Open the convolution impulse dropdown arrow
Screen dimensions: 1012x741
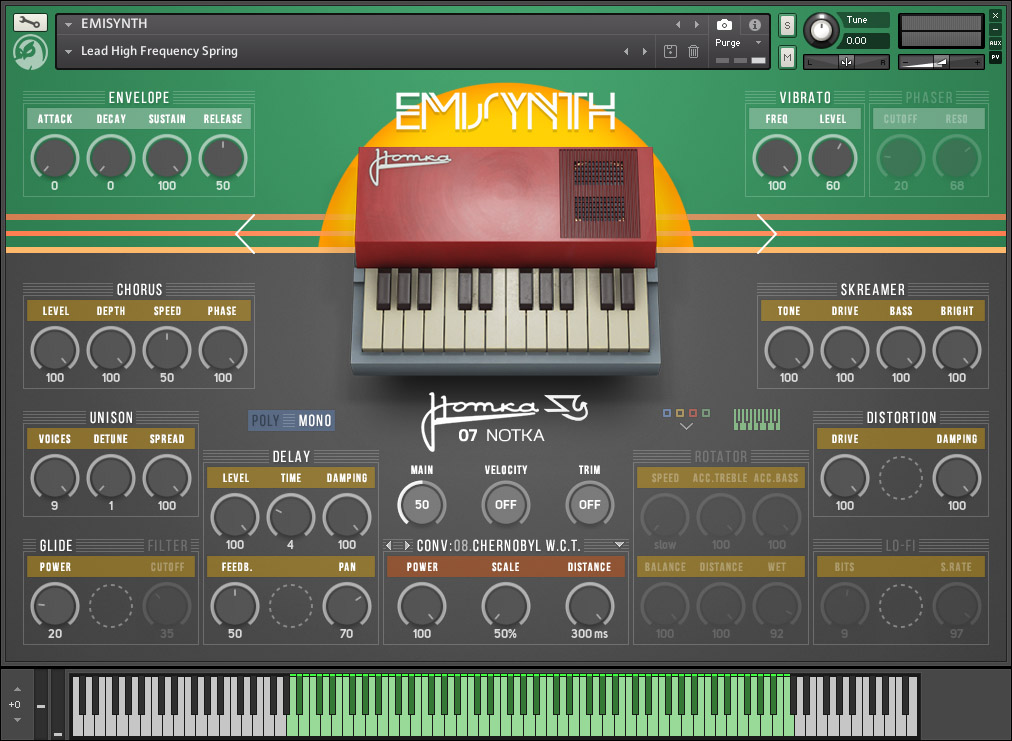point(619,545)
